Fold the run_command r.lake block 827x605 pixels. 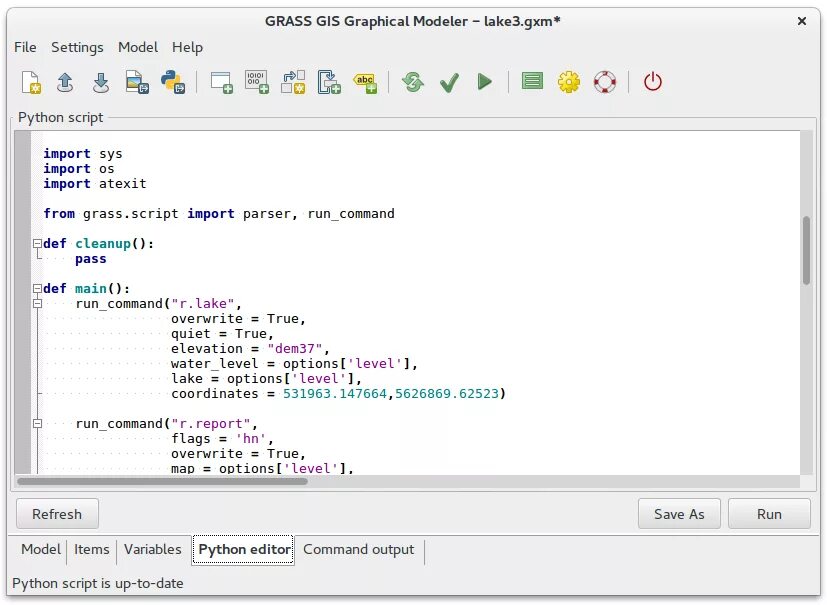coord(37,303)
